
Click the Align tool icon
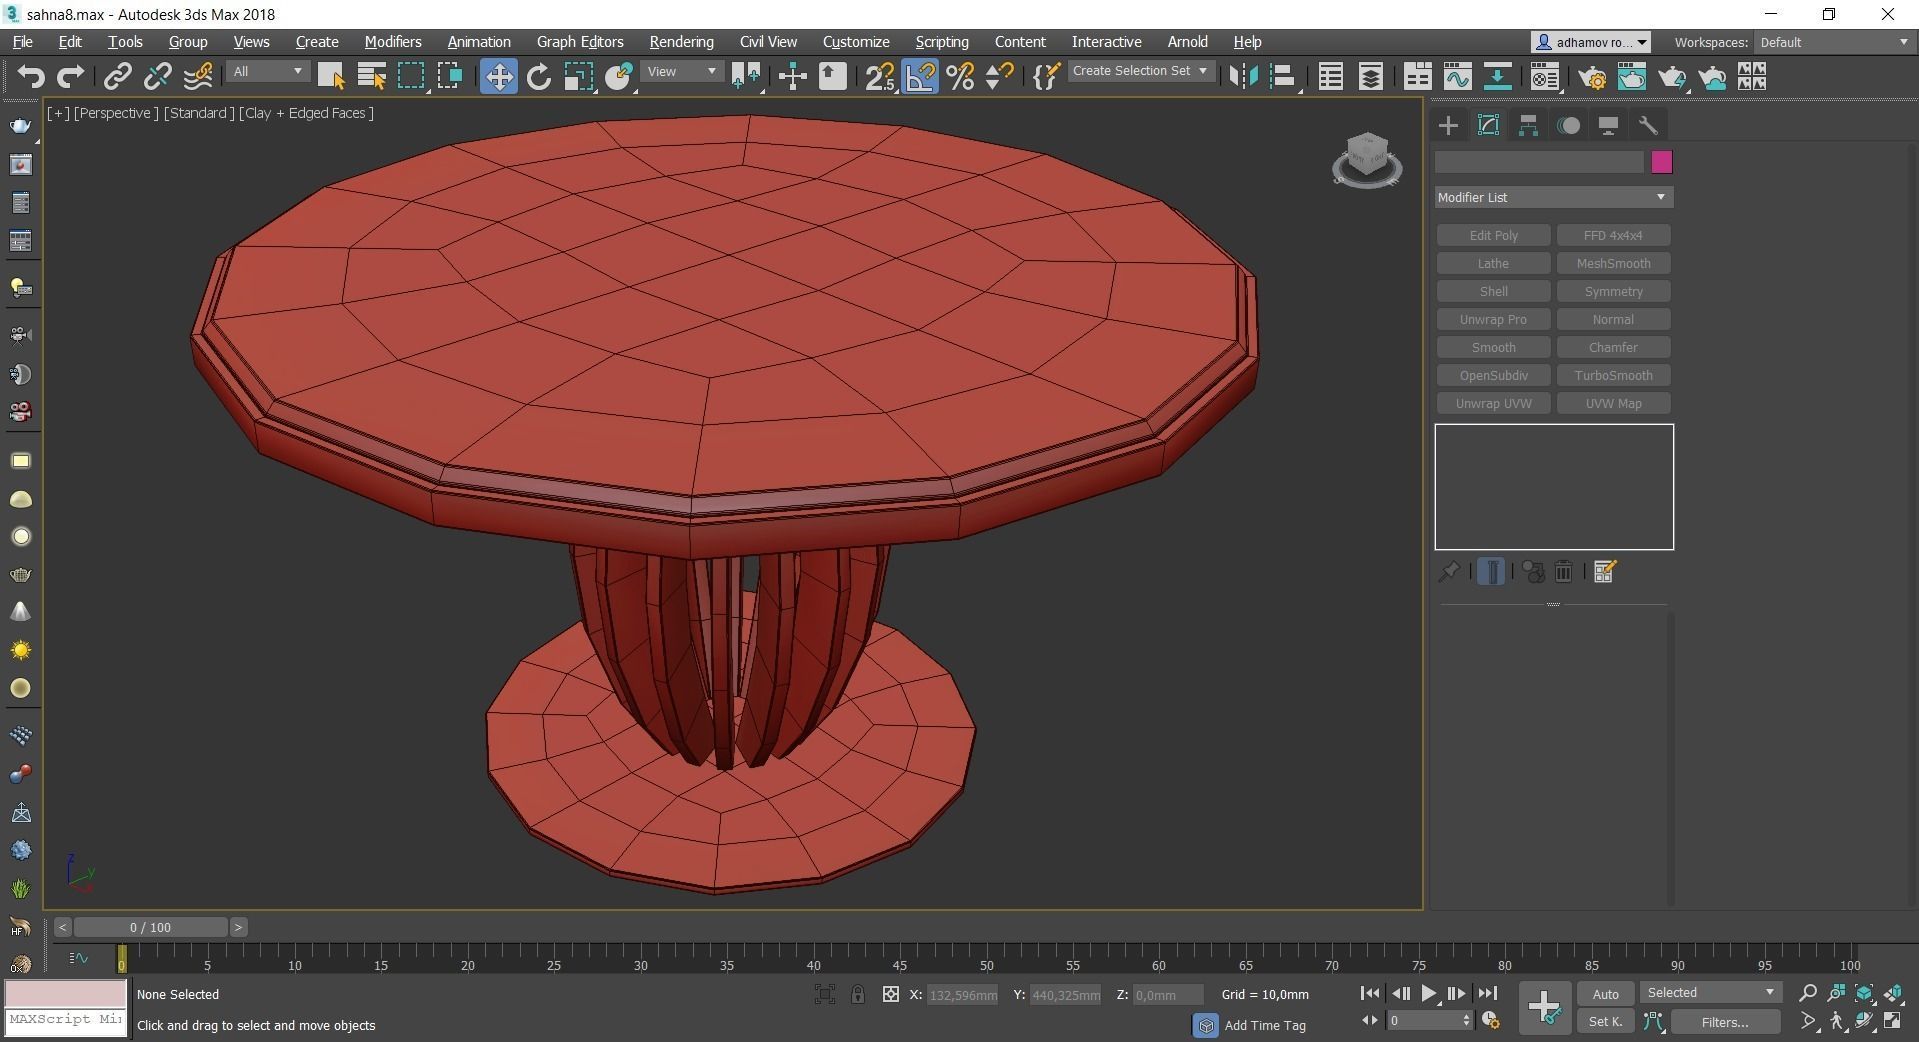(1283, 77)
